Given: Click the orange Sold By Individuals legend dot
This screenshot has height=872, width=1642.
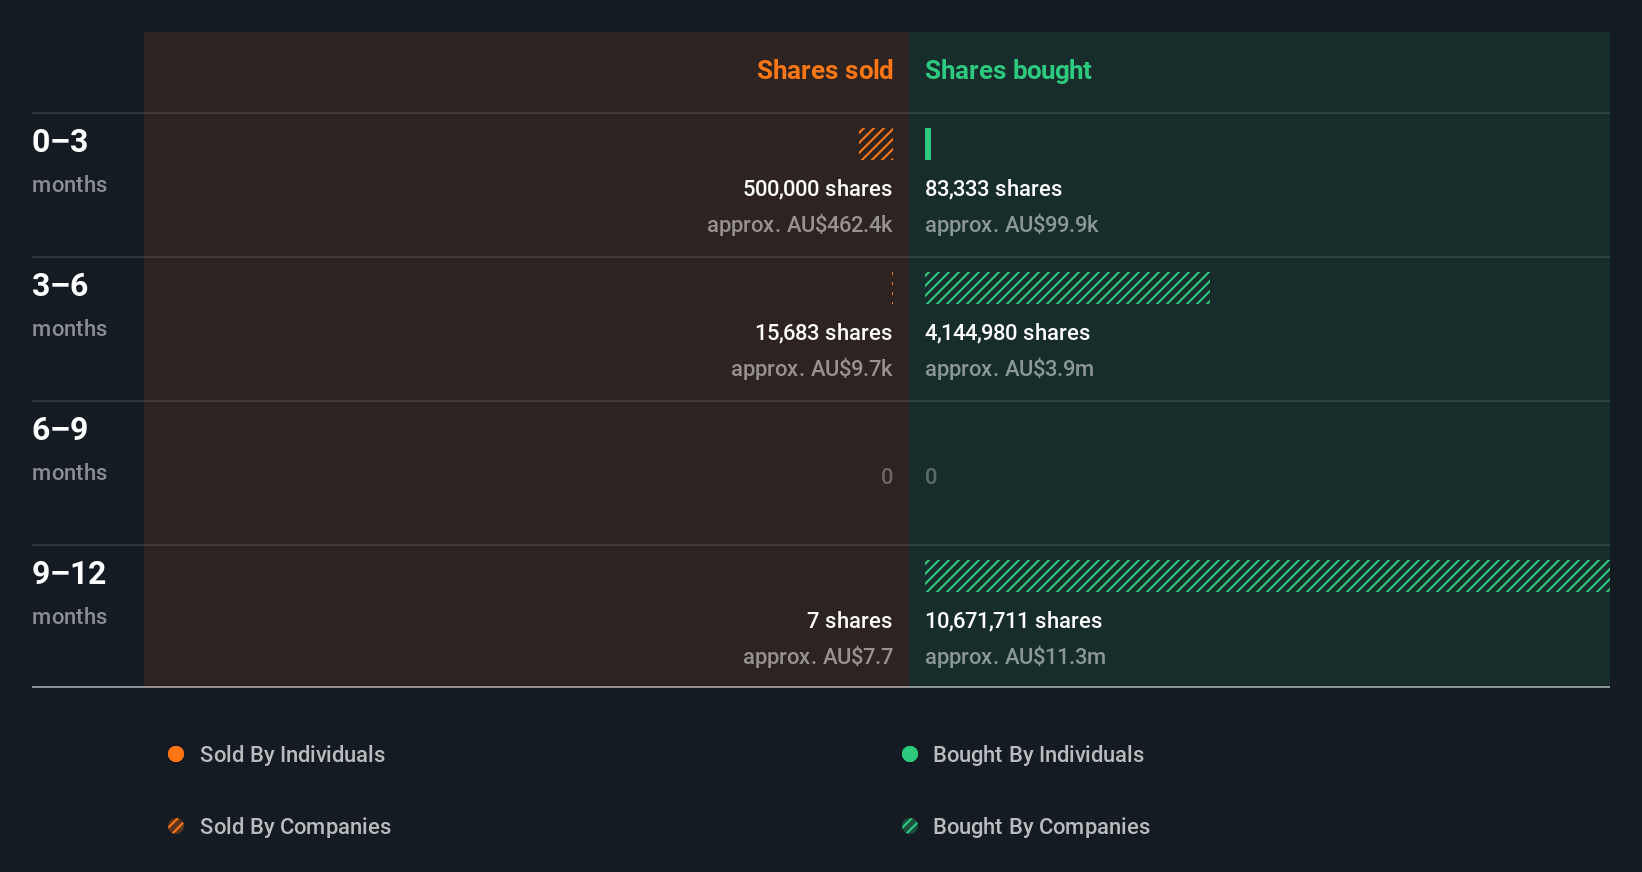Looking at the screenshot, I should click(176, 754).
